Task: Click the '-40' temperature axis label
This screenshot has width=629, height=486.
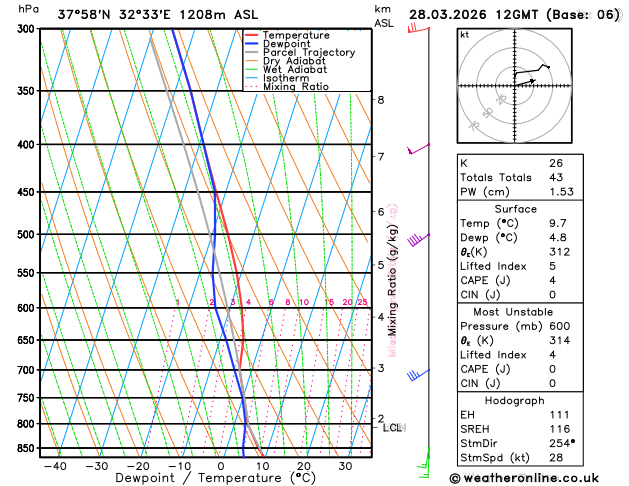Action: tap(55, 466)
